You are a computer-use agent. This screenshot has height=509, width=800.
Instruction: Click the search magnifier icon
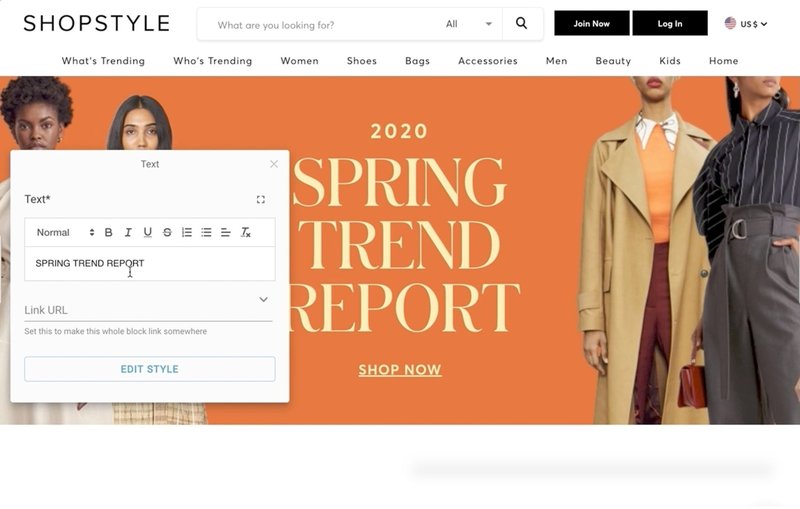point(521,23)
